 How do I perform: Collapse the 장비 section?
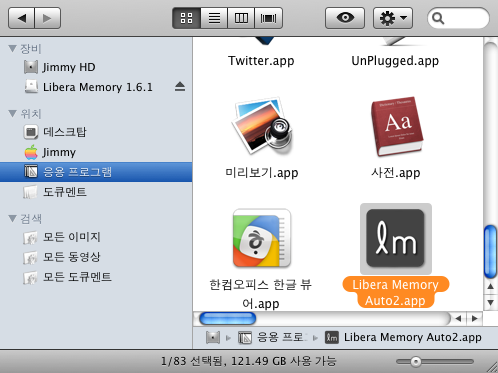13,49
